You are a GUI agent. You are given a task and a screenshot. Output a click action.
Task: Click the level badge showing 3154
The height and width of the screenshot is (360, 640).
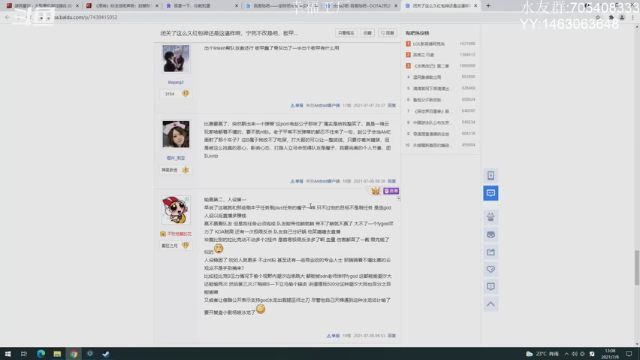(x=176, y=94)
